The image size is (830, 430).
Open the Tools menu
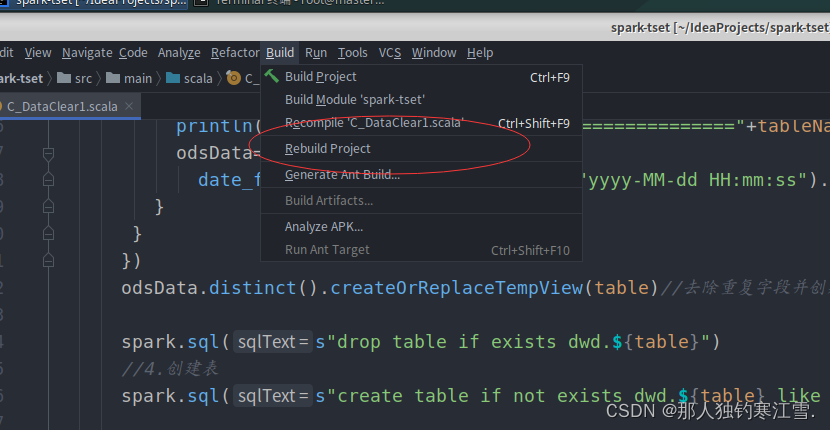pos(353,53)
